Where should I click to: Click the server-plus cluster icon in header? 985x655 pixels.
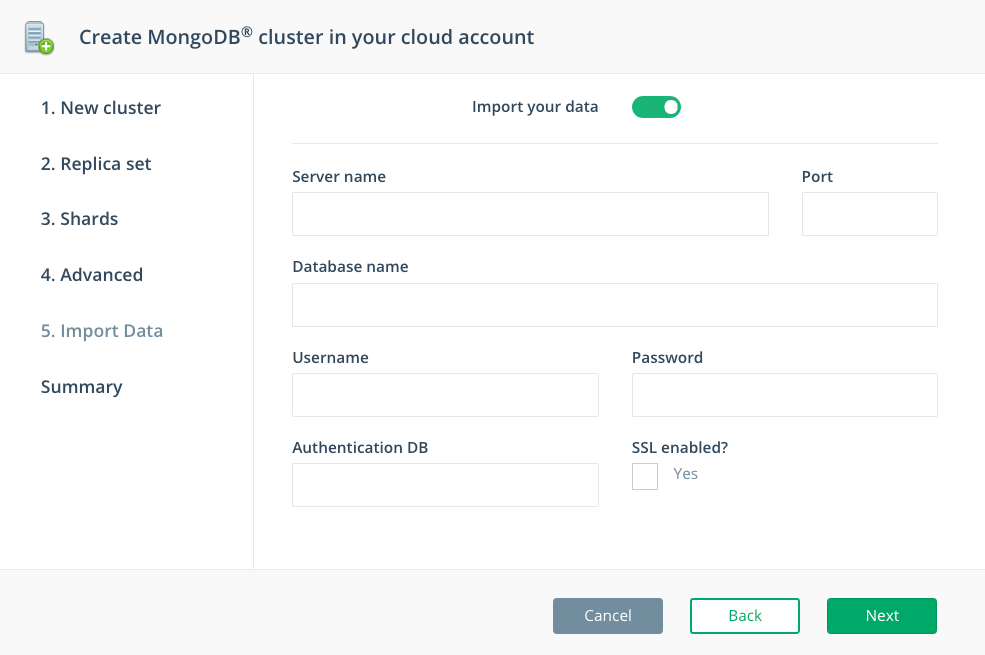coord(39,38)
